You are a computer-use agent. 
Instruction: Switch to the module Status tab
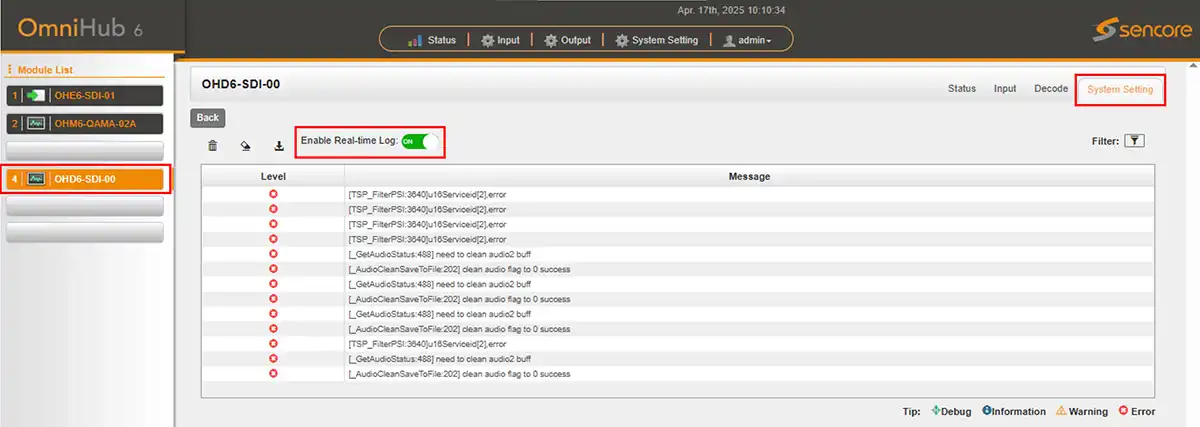(x=961, y=89)
